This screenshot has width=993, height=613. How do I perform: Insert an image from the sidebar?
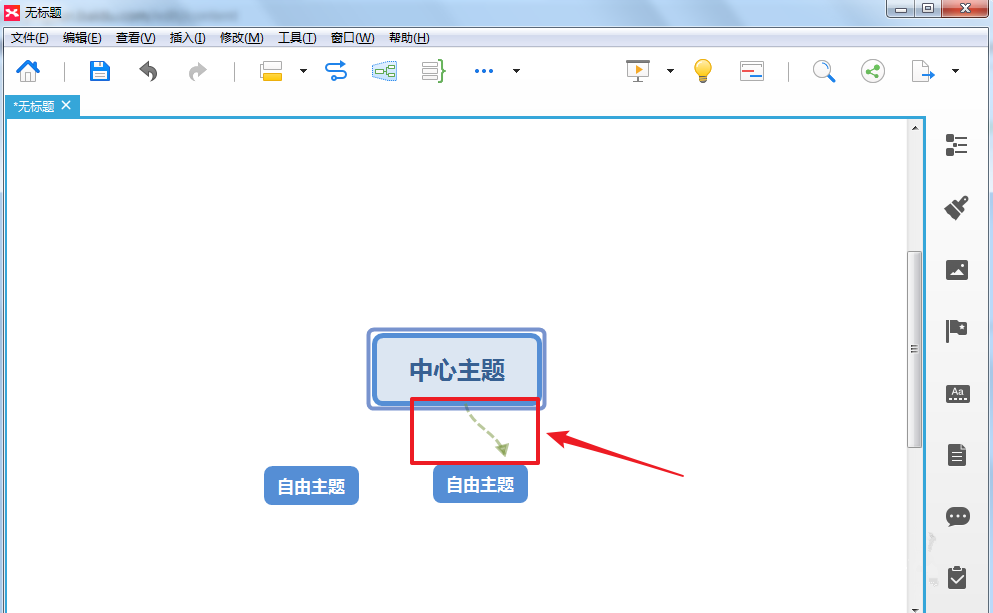(x=958, y=270)
